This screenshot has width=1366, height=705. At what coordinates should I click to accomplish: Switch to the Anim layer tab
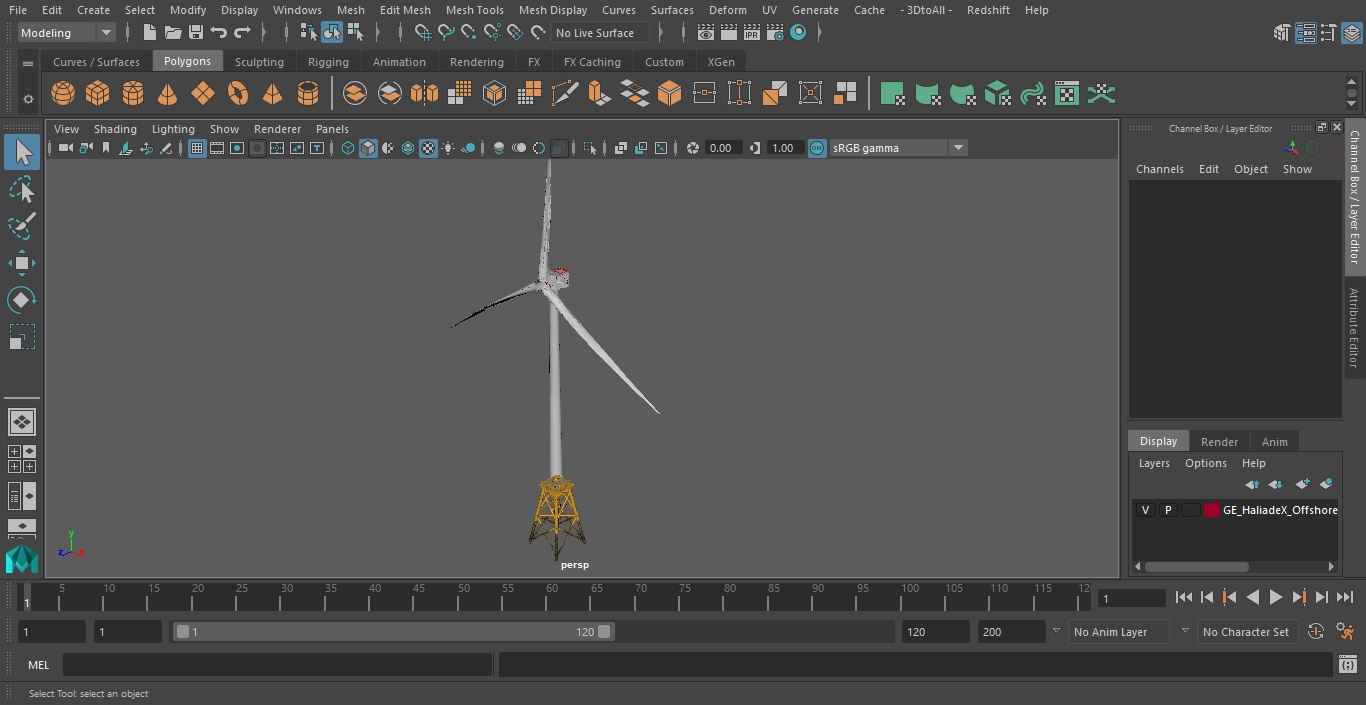(1274, 442)
